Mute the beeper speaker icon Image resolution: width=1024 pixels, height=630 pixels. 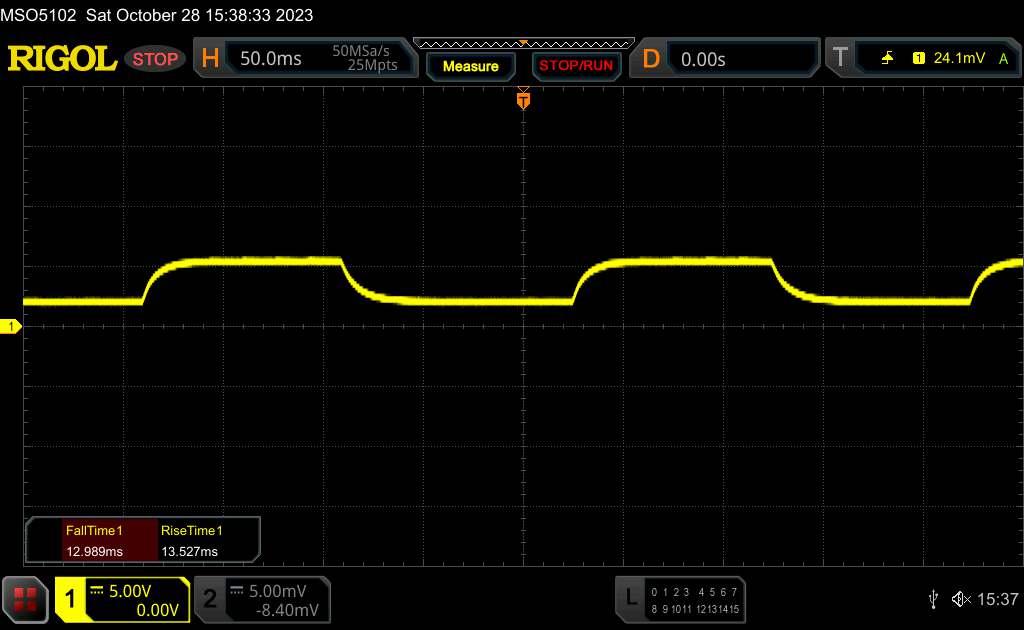(x=960, y=599)
